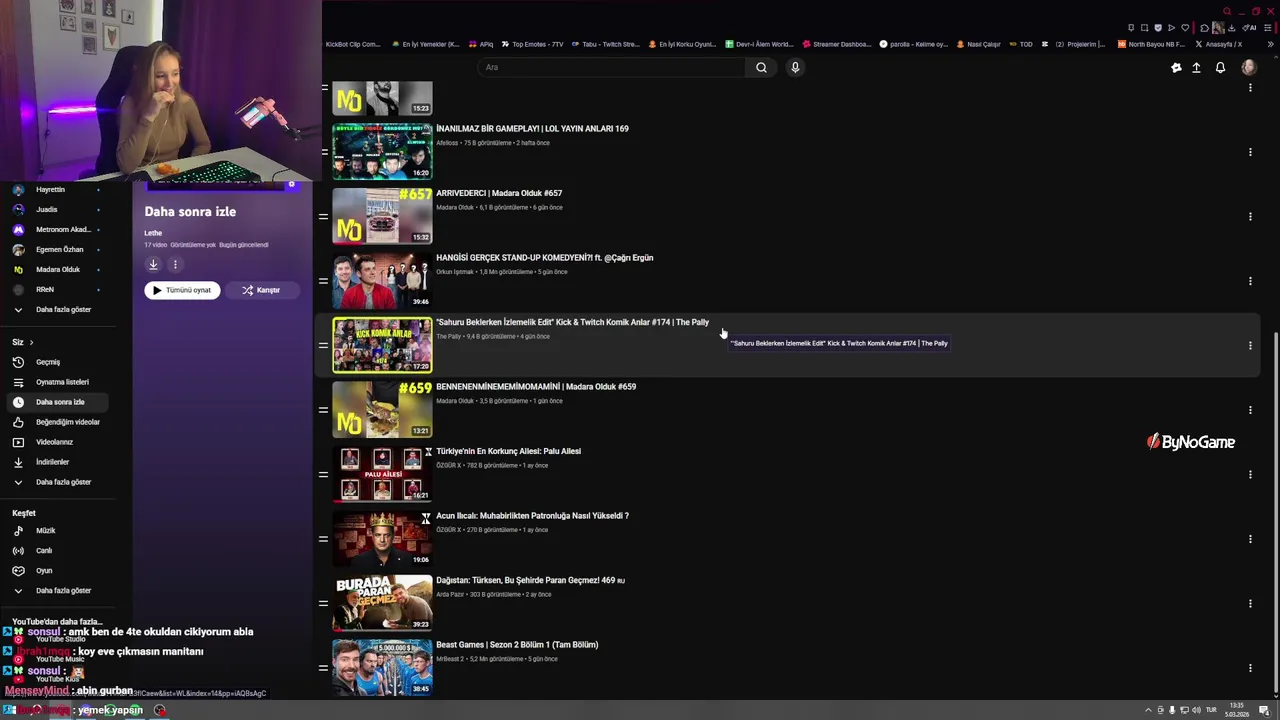Open Hayrettin subscription channel

point(58,190)
